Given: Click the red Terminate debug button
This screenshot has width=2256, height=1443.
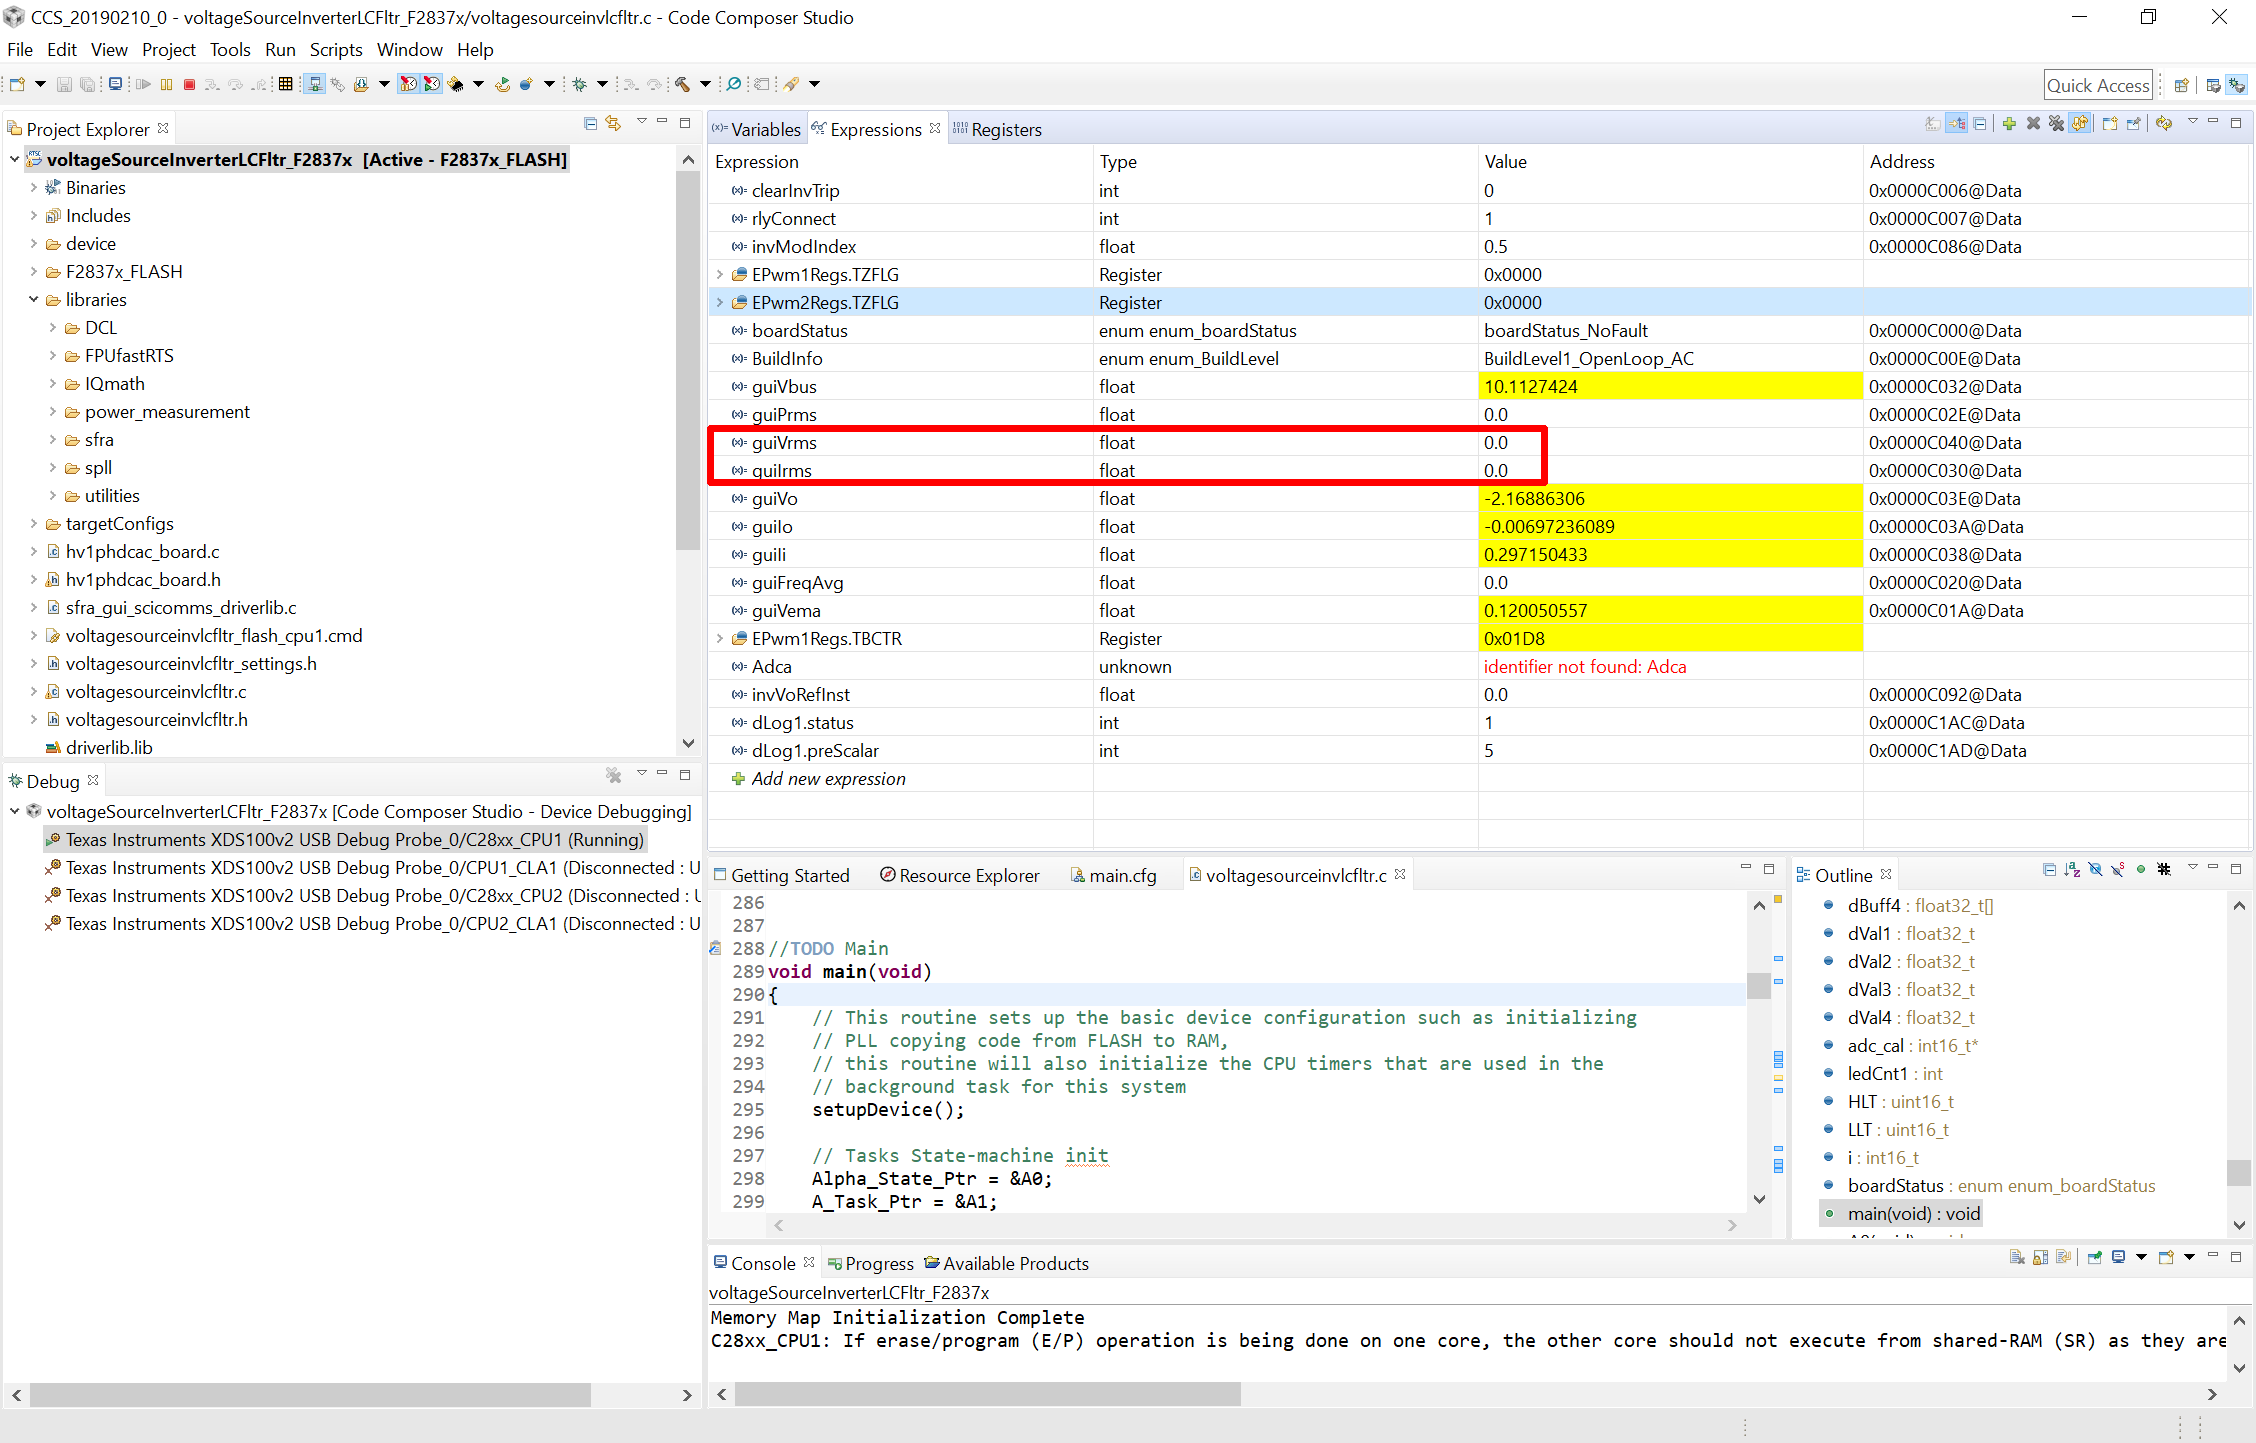Looking at the screenshot, I should tap(189, 85).
